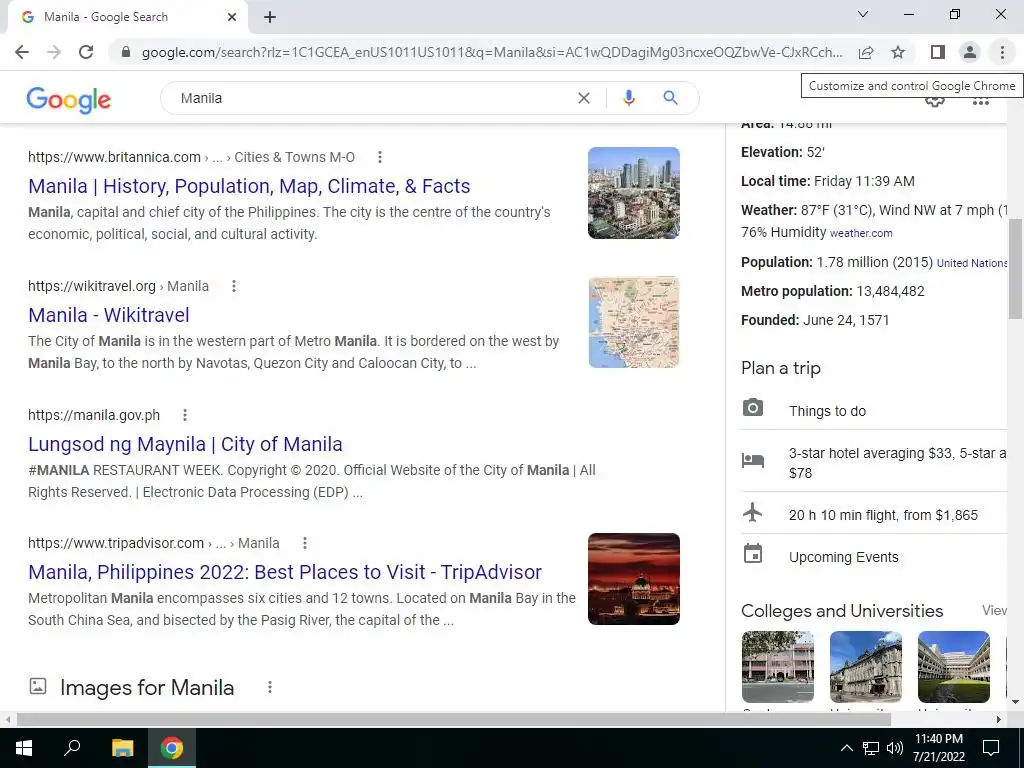
Task: Close the Manila - Google Search tab
Action: click(232, 17)
